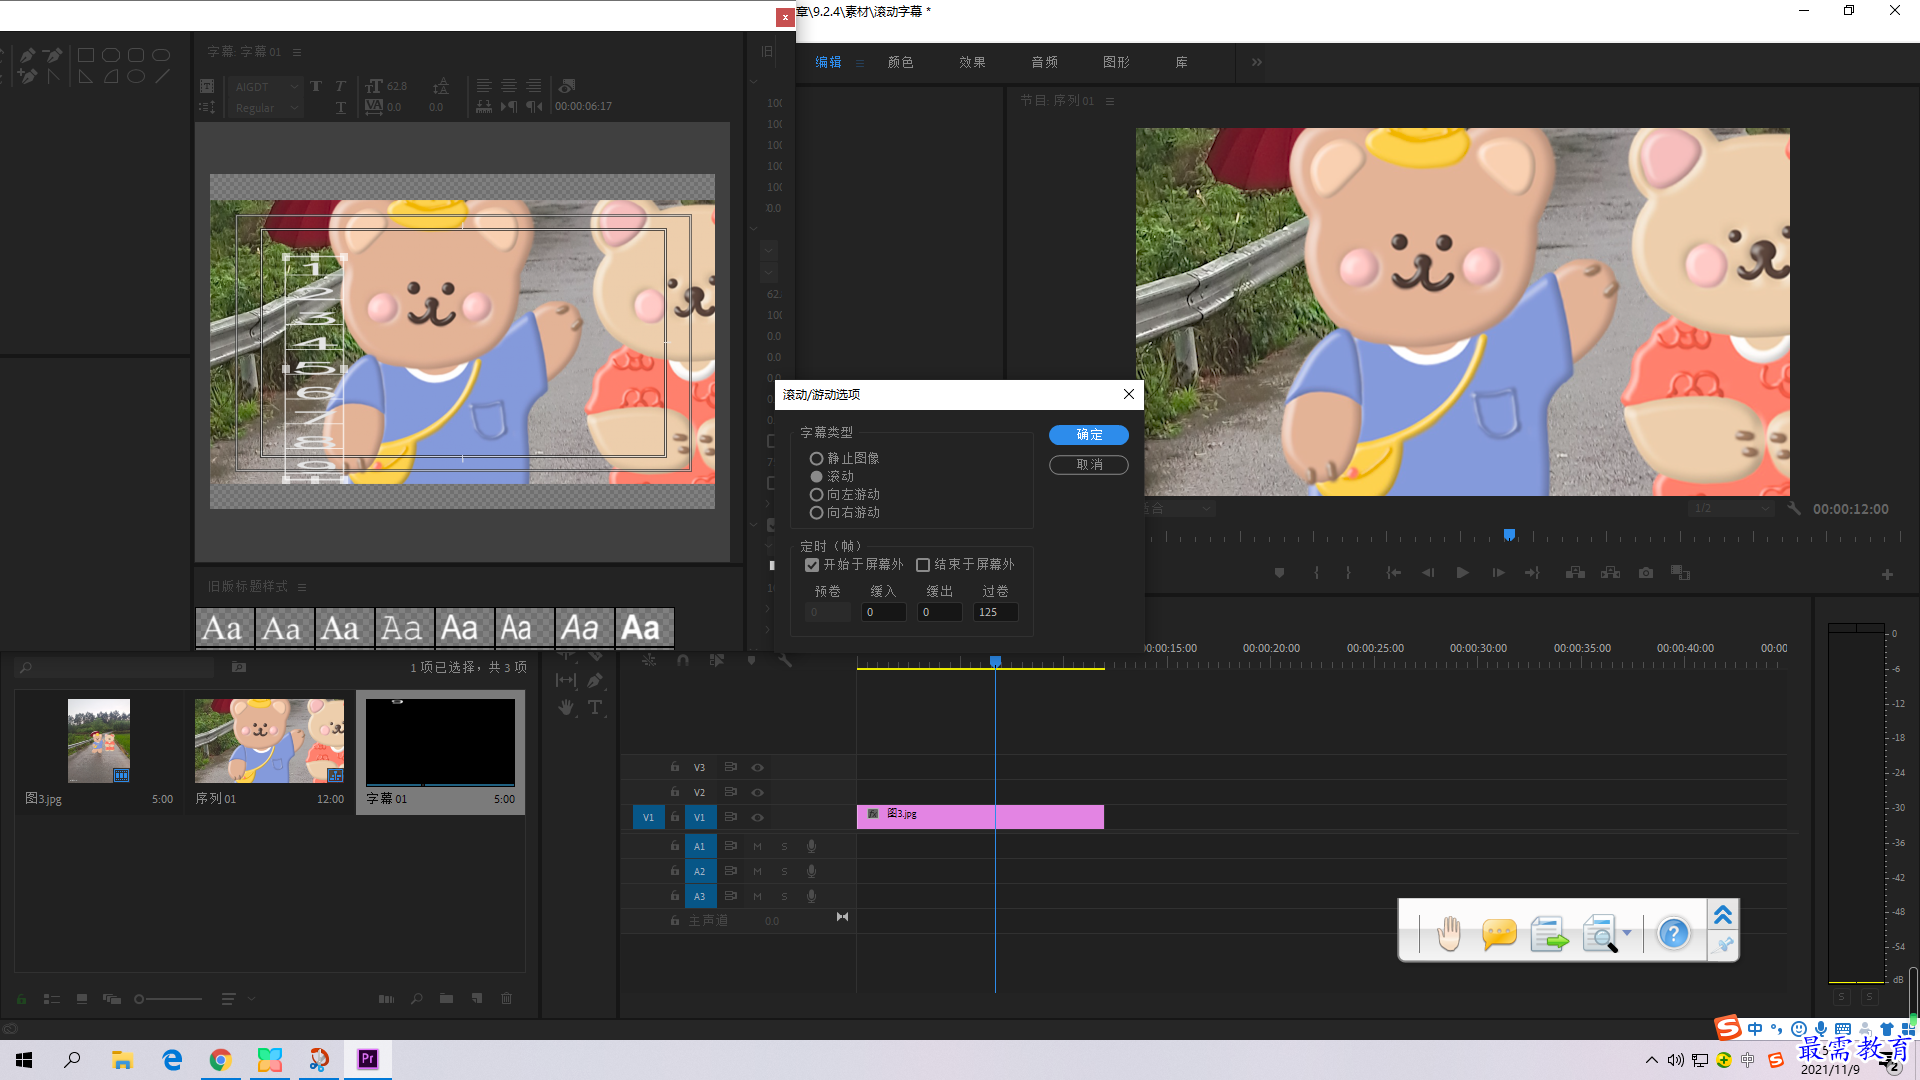Open the AIGDT font family dropdown
Viewport: 1920px width, 1080px height.
(x=265, y=87)
